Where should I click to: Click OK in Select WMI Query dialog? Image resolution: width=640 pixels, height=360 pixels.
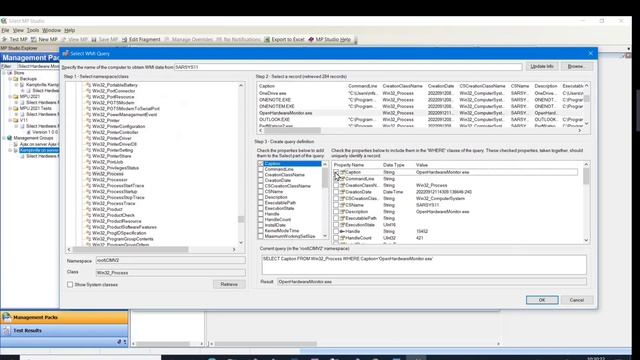(542, 300)
